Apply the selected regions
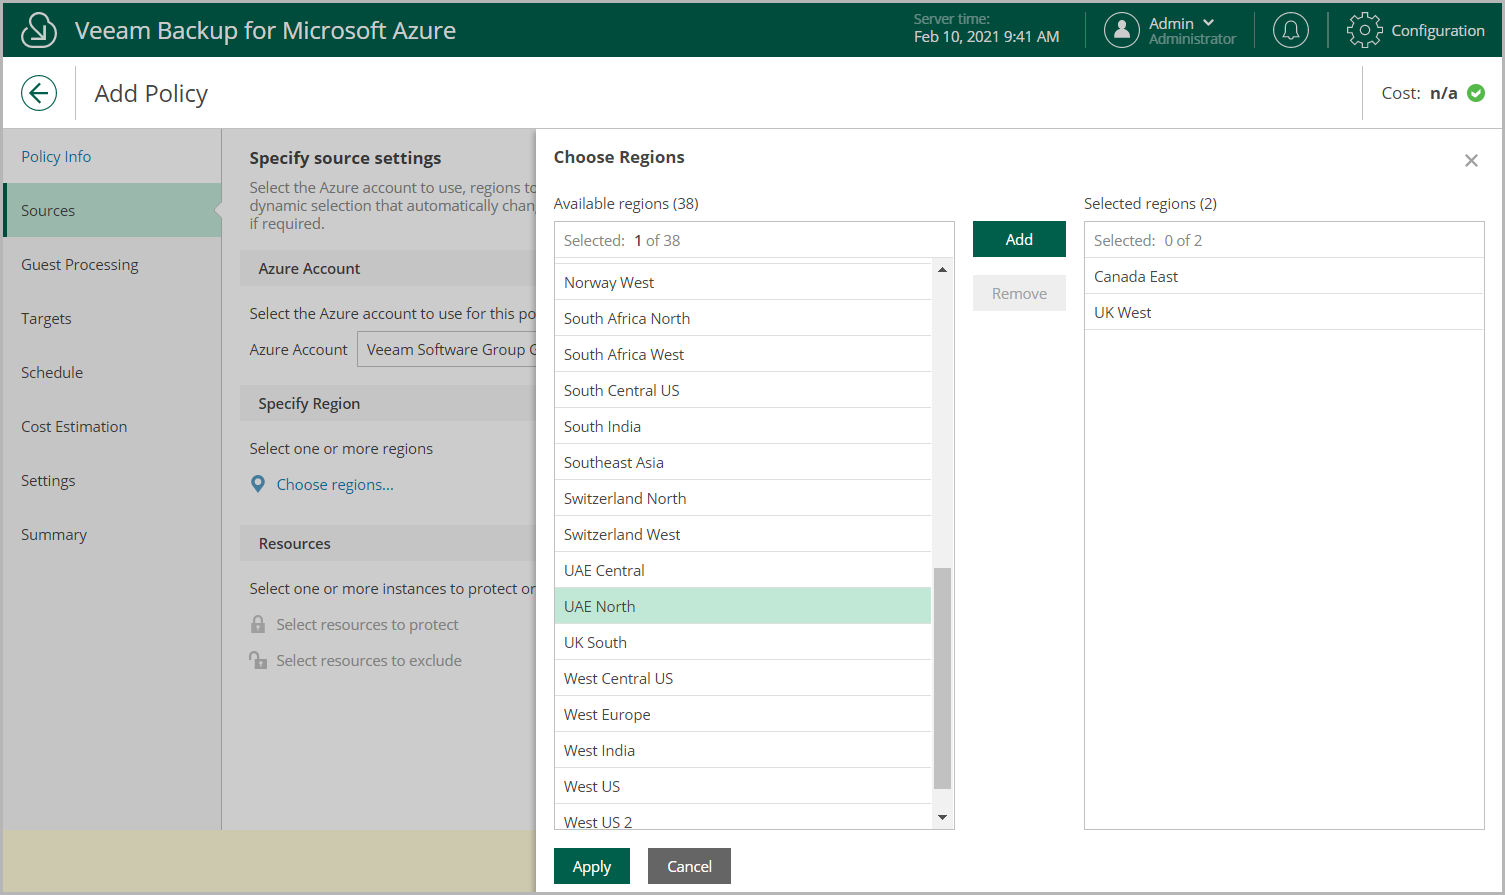1505x895 pixels. [592, 866]
